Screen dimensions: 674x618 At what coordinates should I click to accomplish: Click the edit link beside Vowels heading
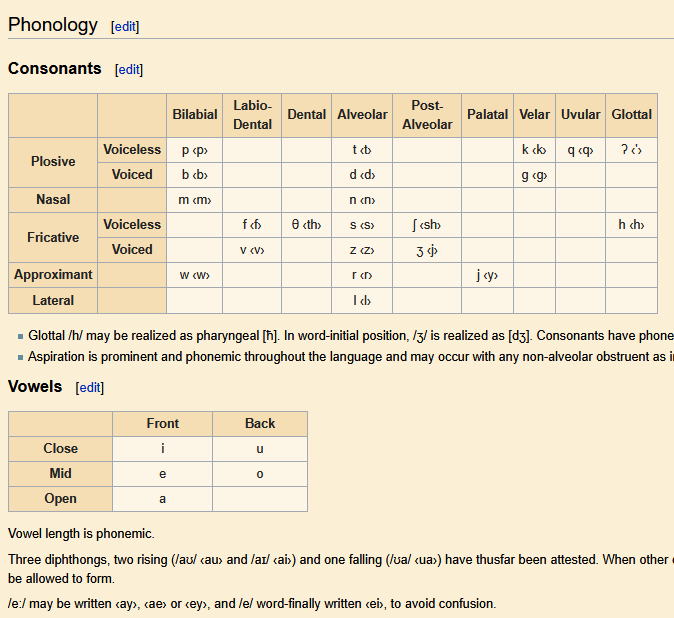(90, 388)
